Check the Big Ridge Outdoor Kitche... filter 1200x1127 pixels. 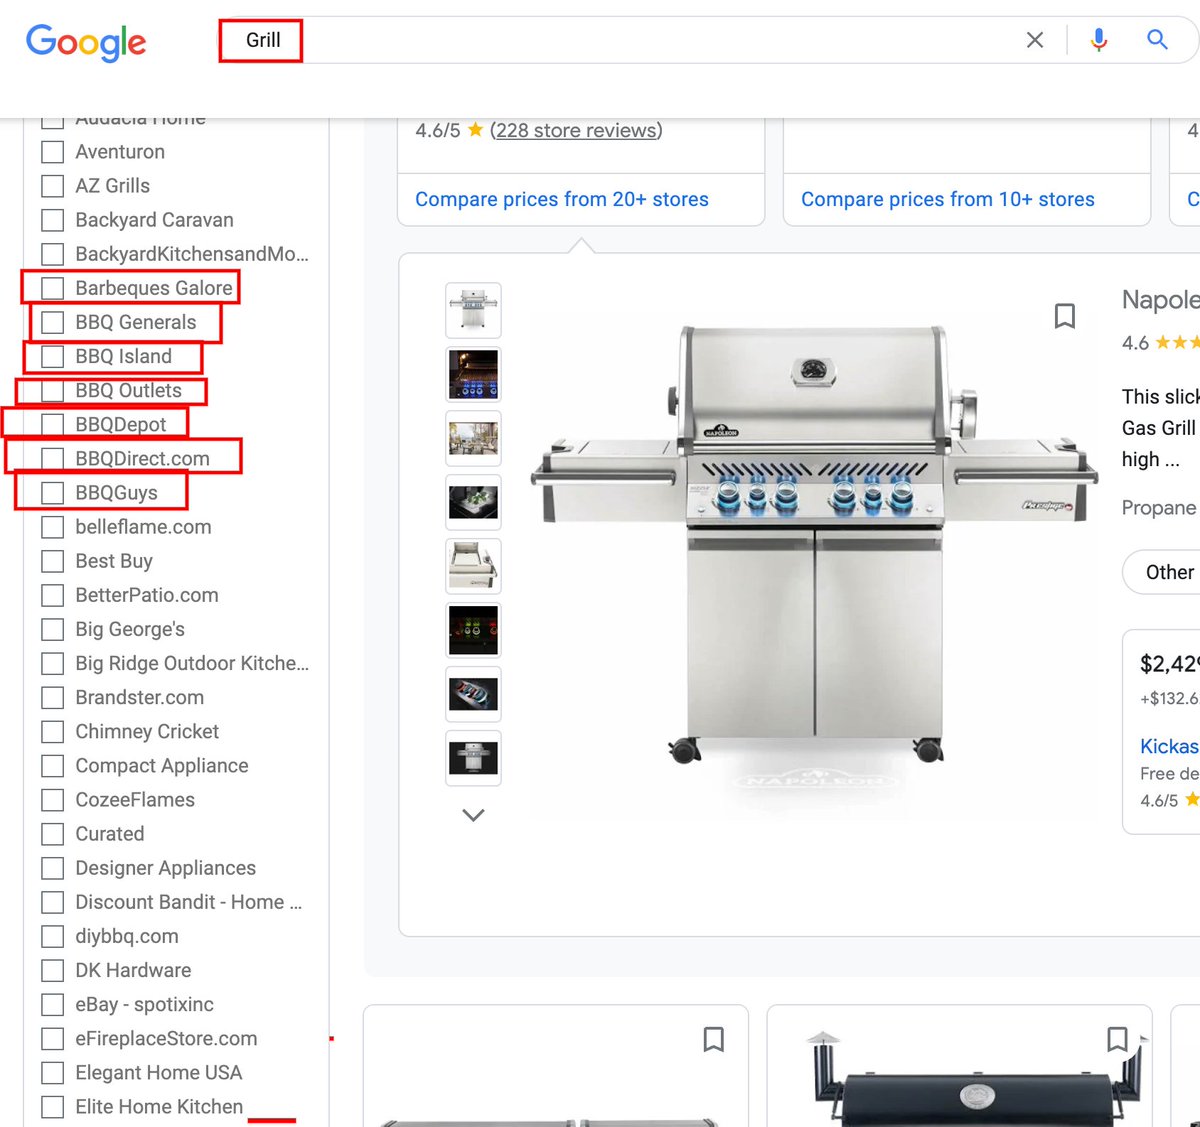pos(53,663)
